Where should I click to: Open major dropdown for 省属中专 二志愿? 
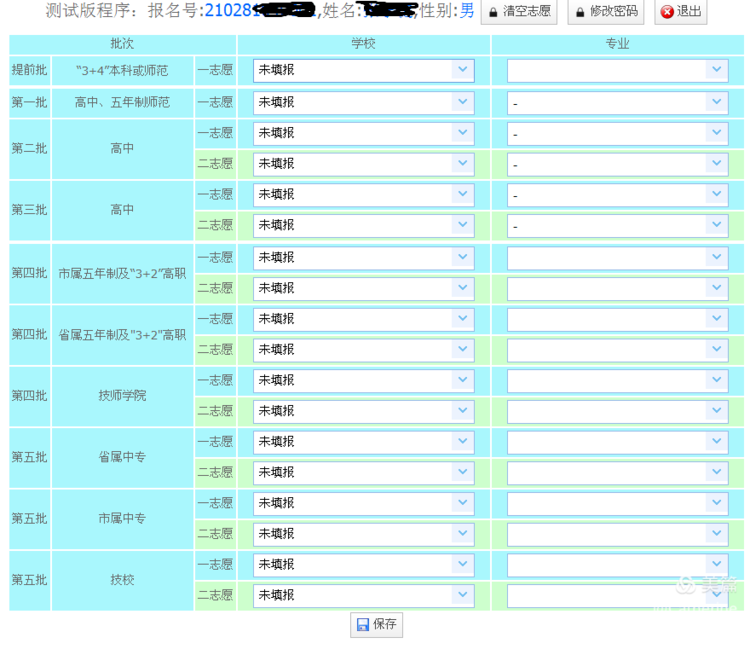(618, 472)
